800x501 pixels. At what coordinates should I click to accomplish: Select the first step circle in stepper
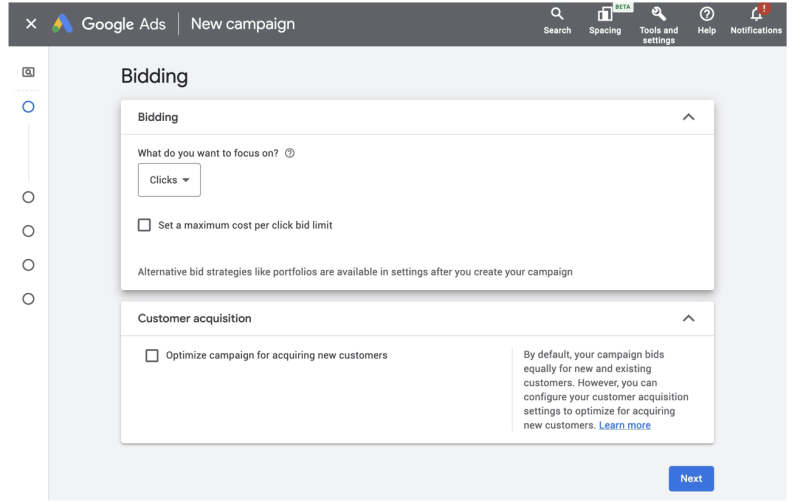pos(28,106)
